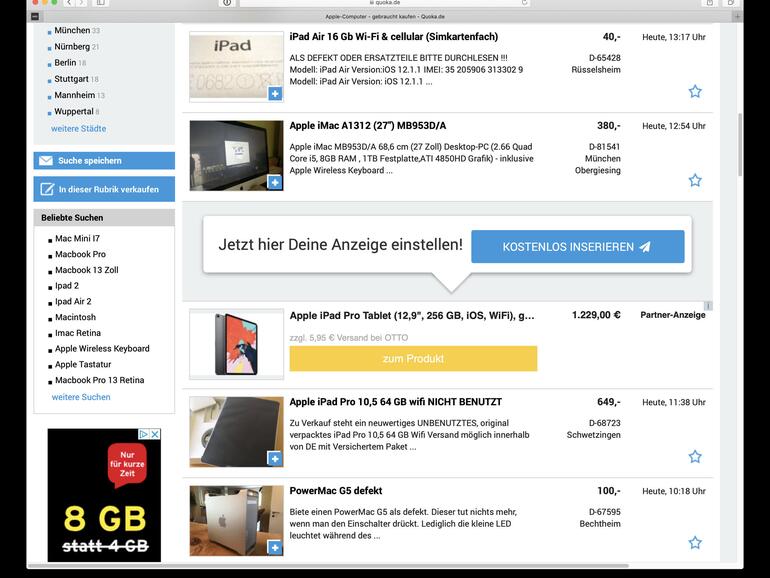Click price 1.229,00 € of iPad Pro
Screen dimensions: 770x578
[596, 315]
